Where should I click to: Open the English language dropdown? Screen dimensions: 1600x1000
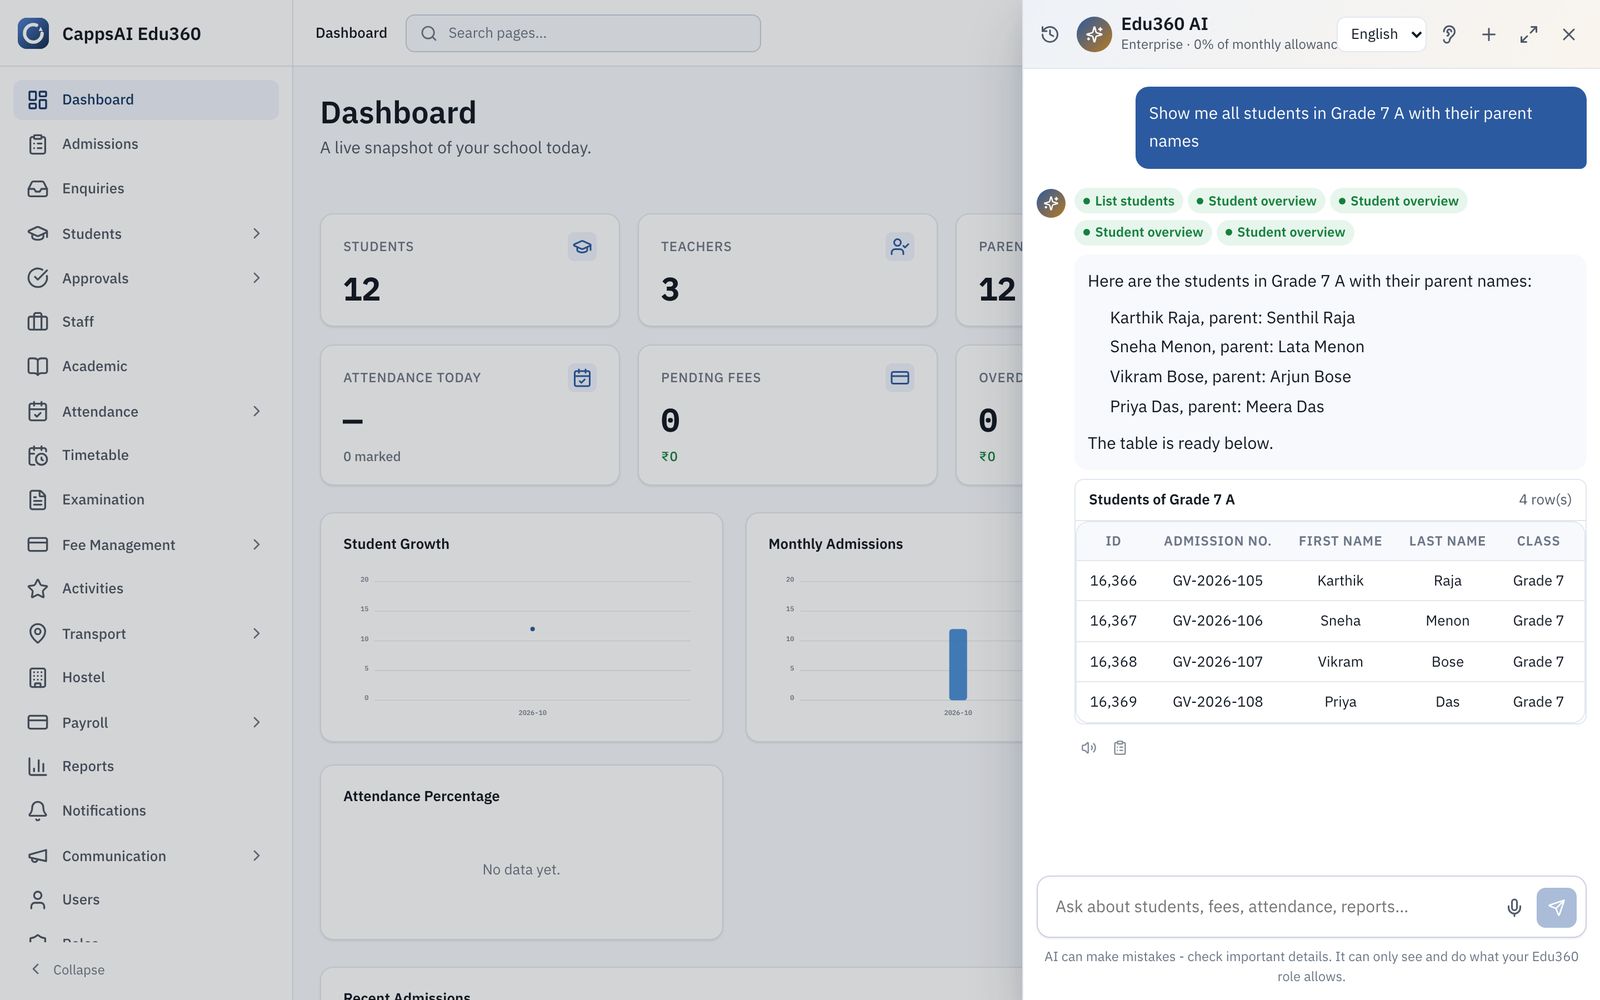[1382, 34]
